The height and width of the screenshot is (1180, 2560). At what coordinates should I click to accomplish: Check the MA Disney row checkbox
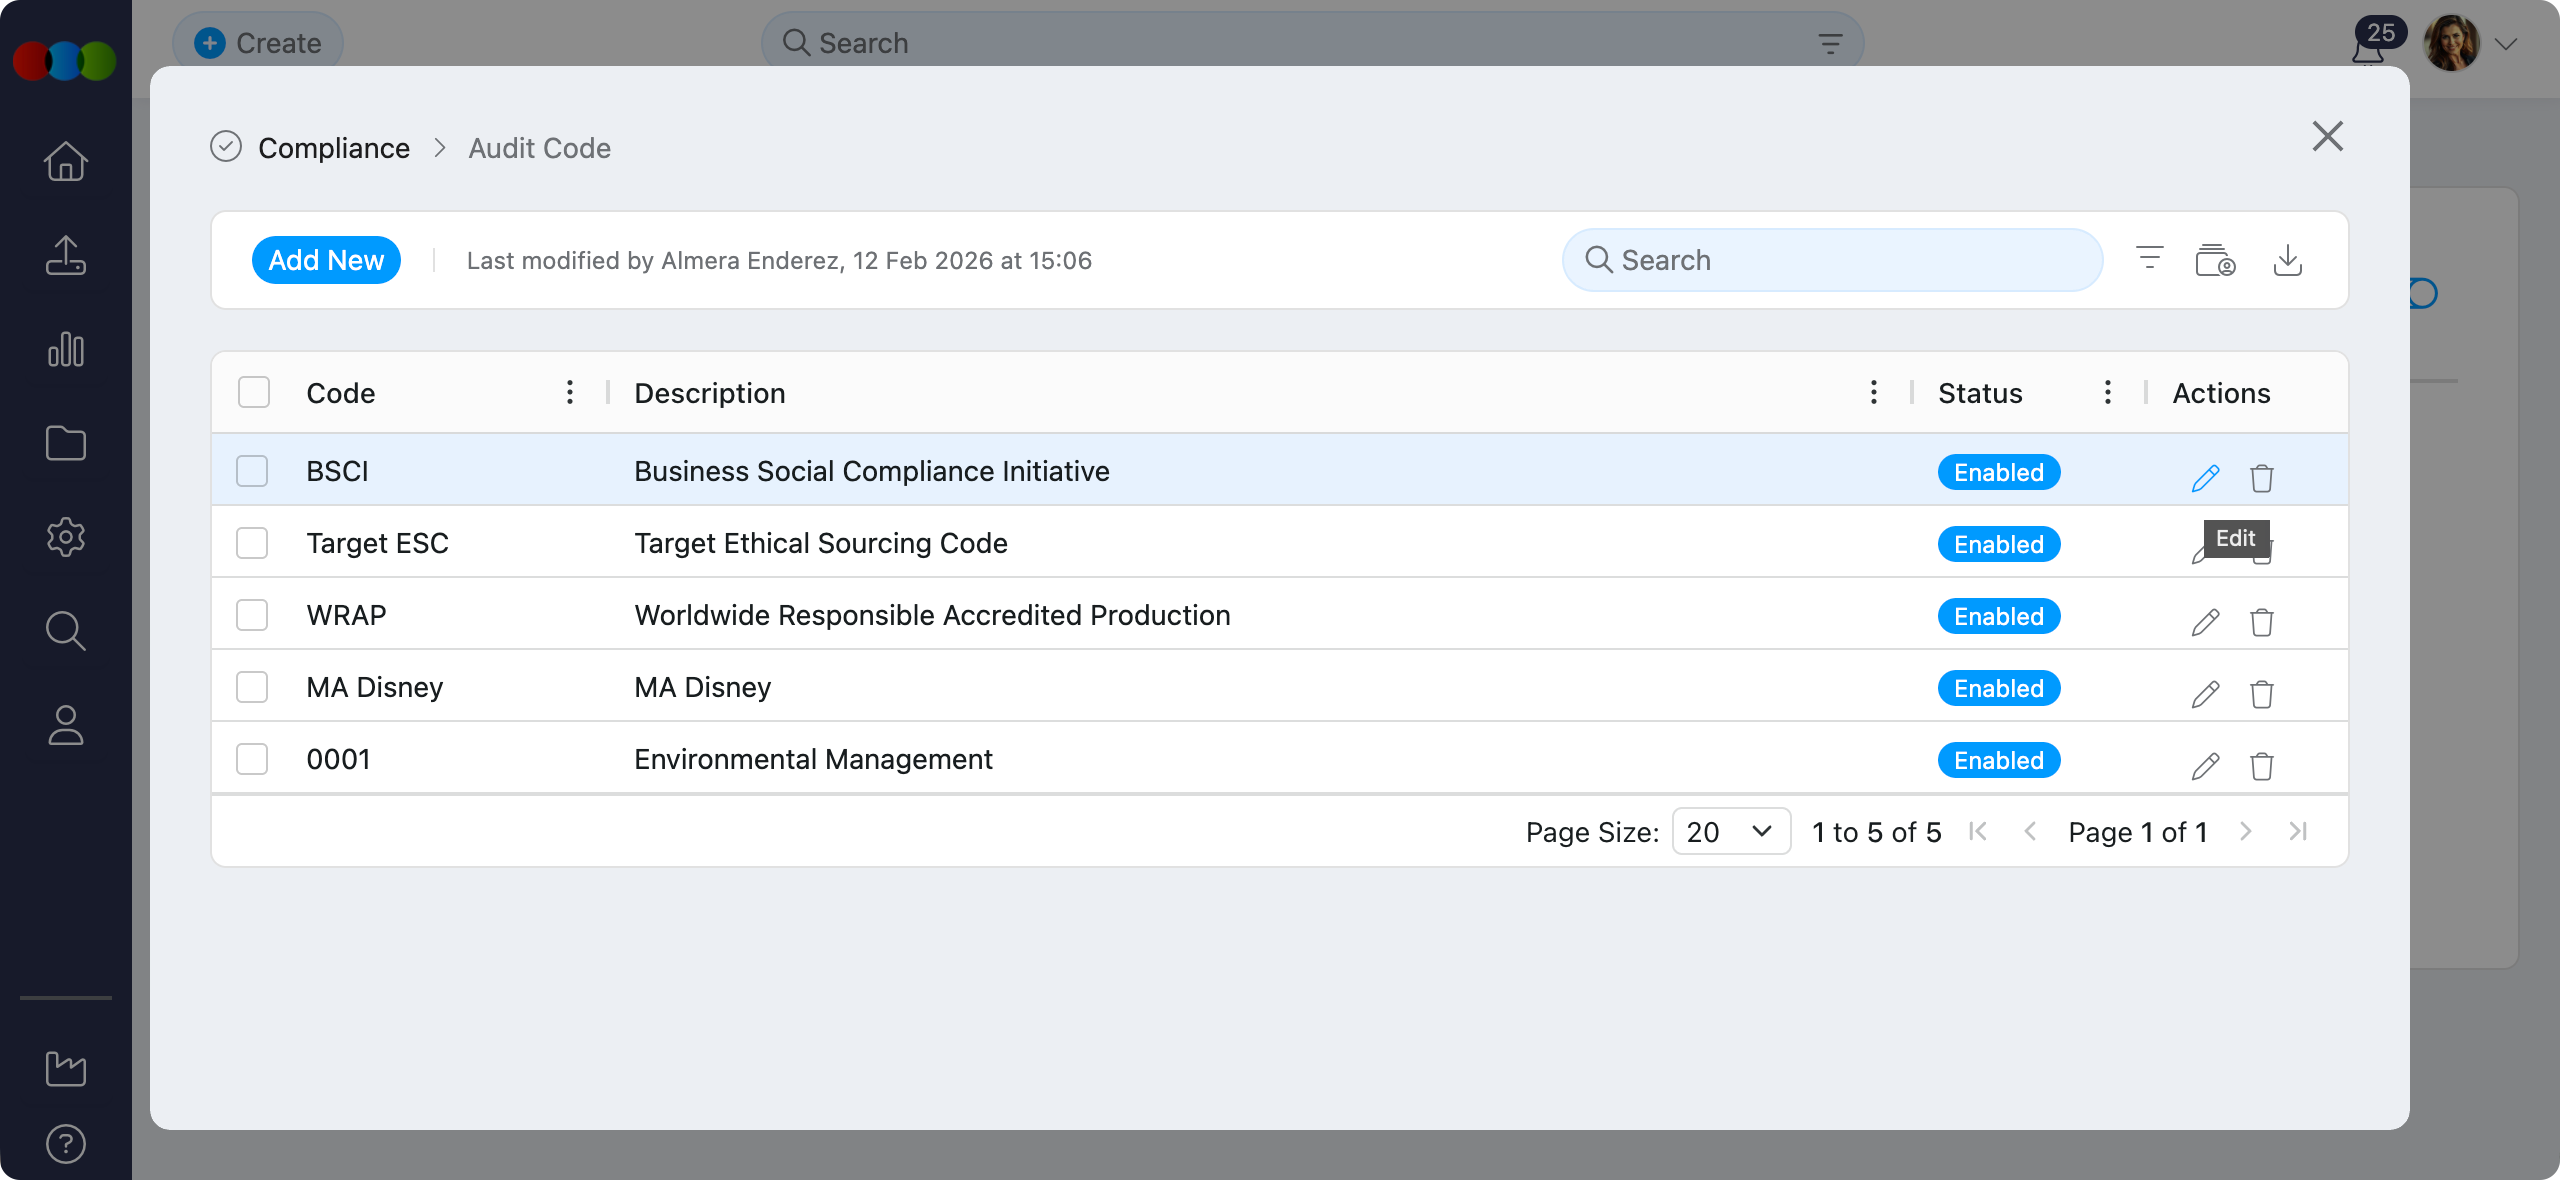(252, 687)
